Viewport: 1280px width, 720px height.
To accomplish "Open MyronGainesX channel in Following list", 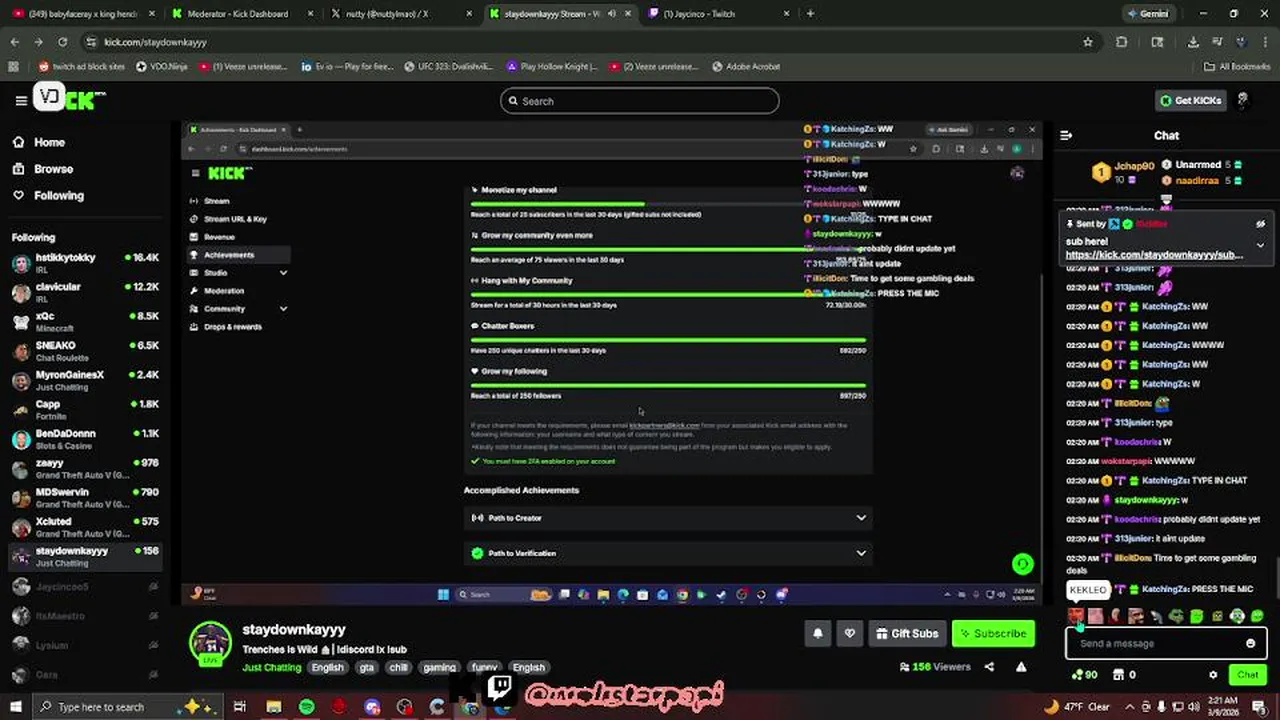I will (85, 380).
